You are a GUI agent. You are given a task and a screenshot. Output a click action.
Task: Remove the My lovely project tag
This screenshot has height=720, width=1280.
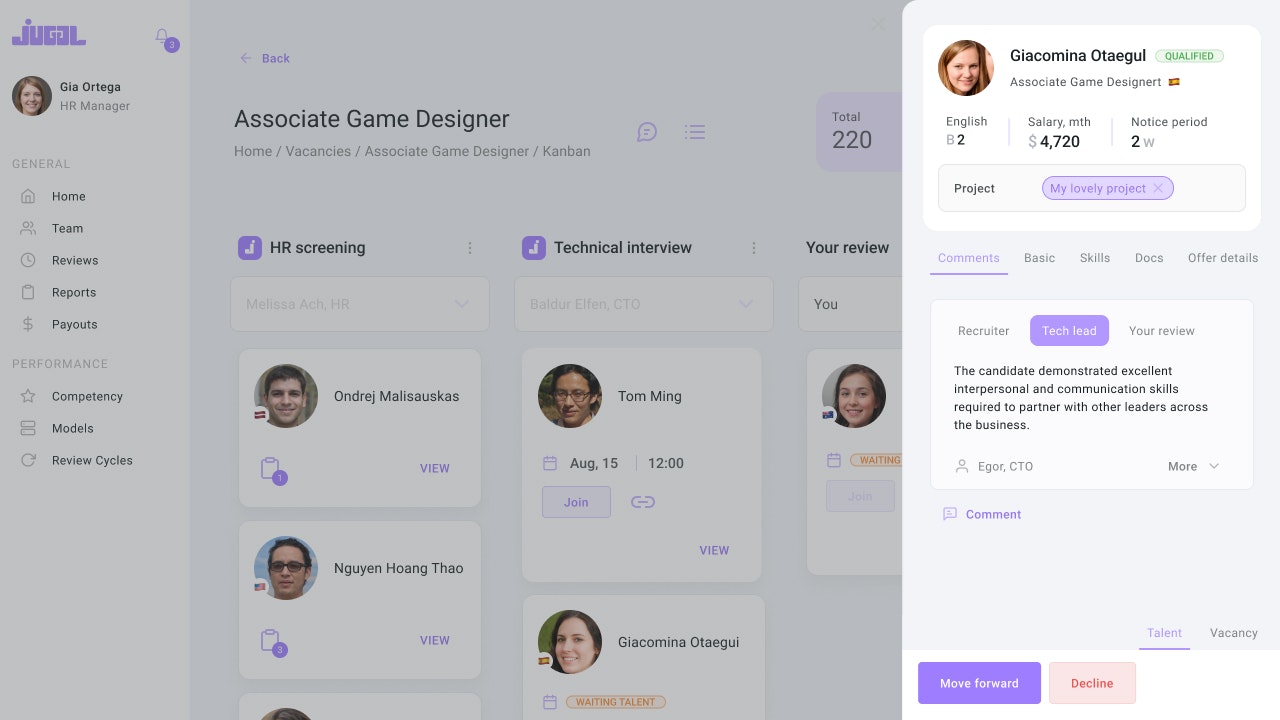coord(1158,188)
